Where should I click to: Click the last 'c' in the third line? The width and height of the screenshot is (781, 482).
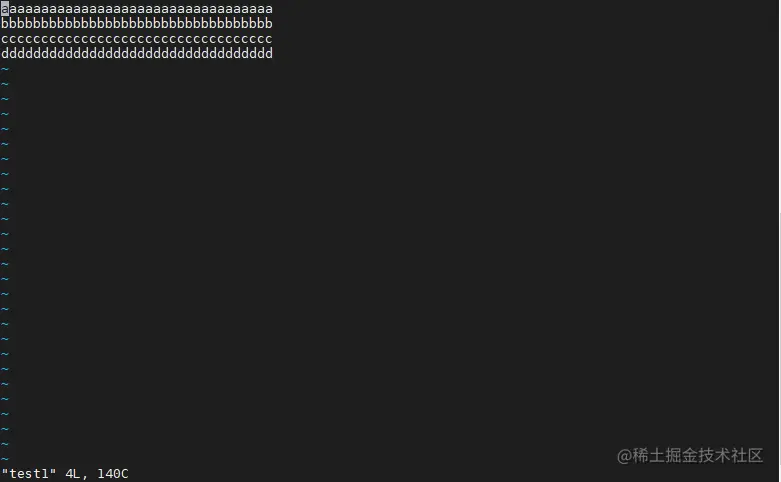[x=269, y=39]
